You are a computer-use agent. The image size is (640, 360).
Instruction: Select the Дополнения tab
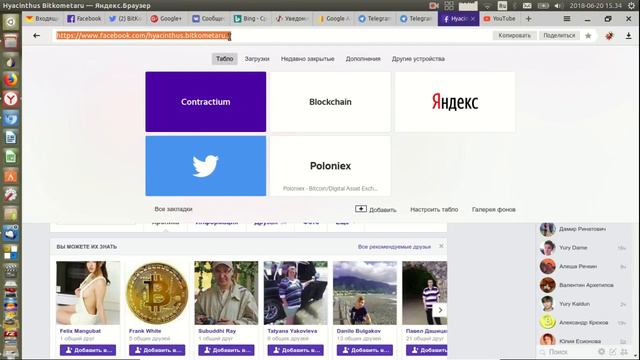(363, 59)
